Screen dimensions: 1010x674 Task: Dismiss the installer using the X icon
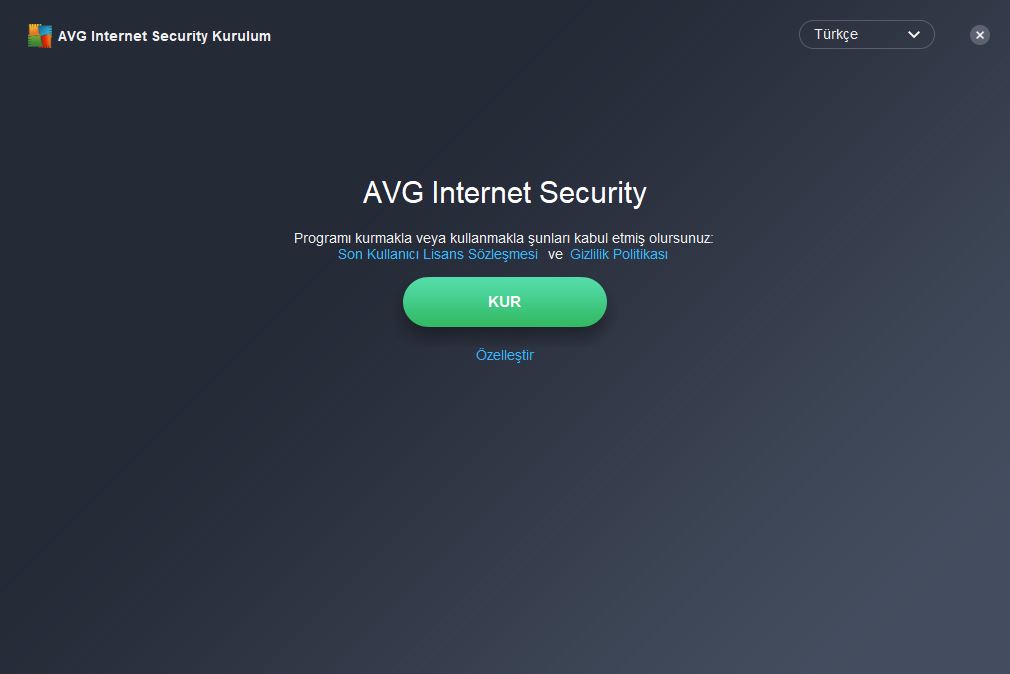click(x=980, y=35)
